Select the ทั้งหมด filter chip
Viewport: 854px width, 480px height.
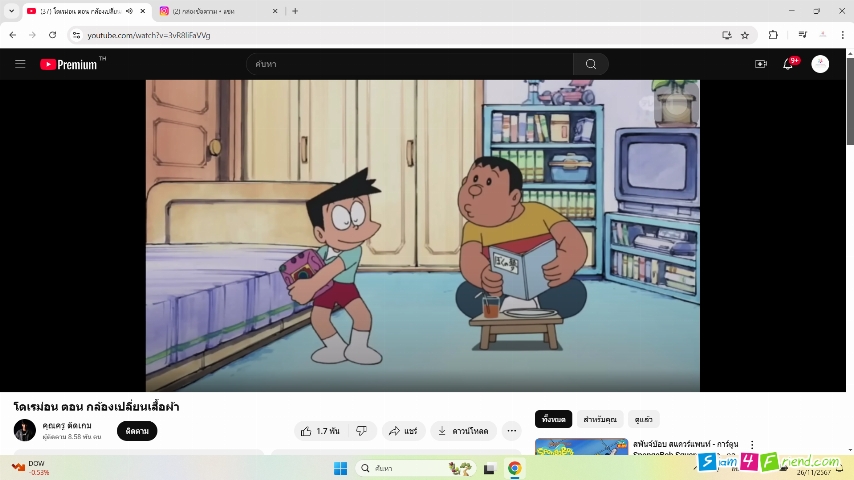(x=553, y=420)
